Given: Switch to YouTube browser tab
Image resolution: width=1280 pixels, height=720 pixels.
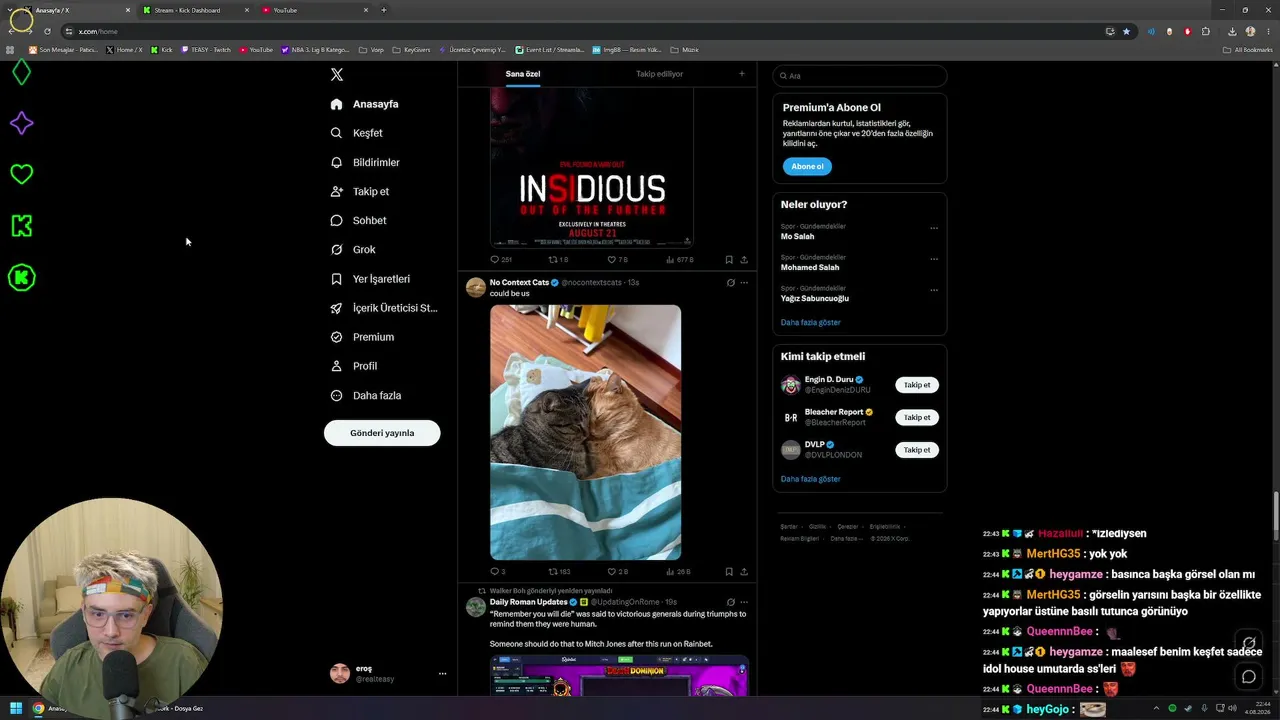Looking at the screenshot, I should pyautogui.click(x=314, y=10).
